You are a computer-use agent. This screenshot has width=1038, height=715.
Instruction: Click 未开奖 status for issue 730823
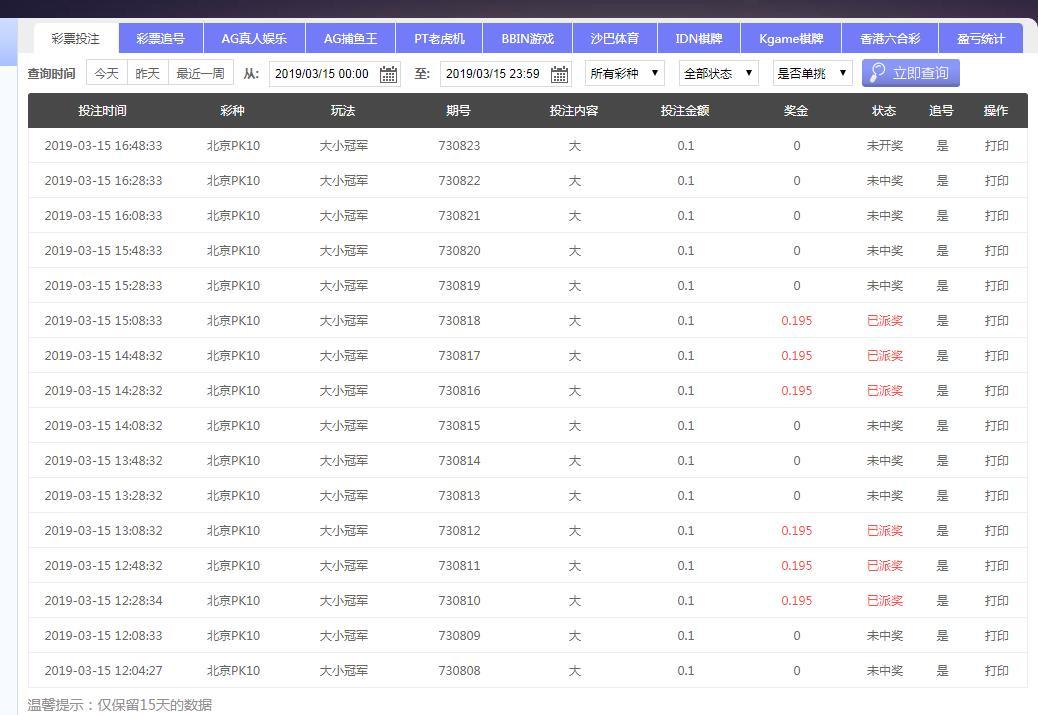tap(885, 146)
